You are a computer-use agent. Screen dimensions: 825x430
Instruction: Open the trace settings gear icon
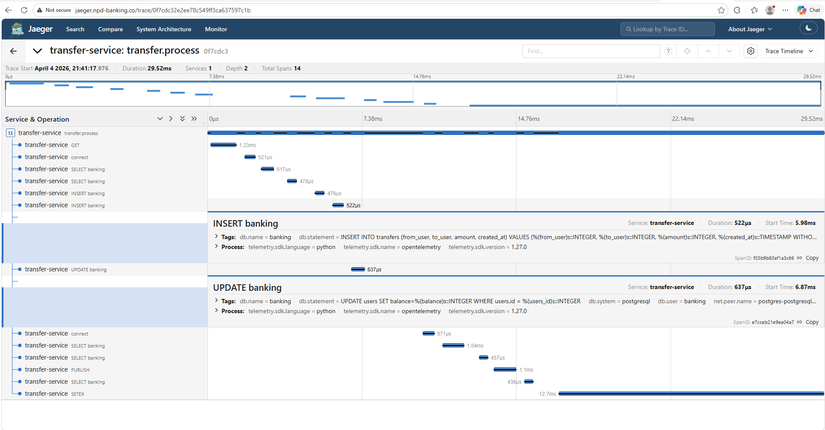(x=751, y=50)
